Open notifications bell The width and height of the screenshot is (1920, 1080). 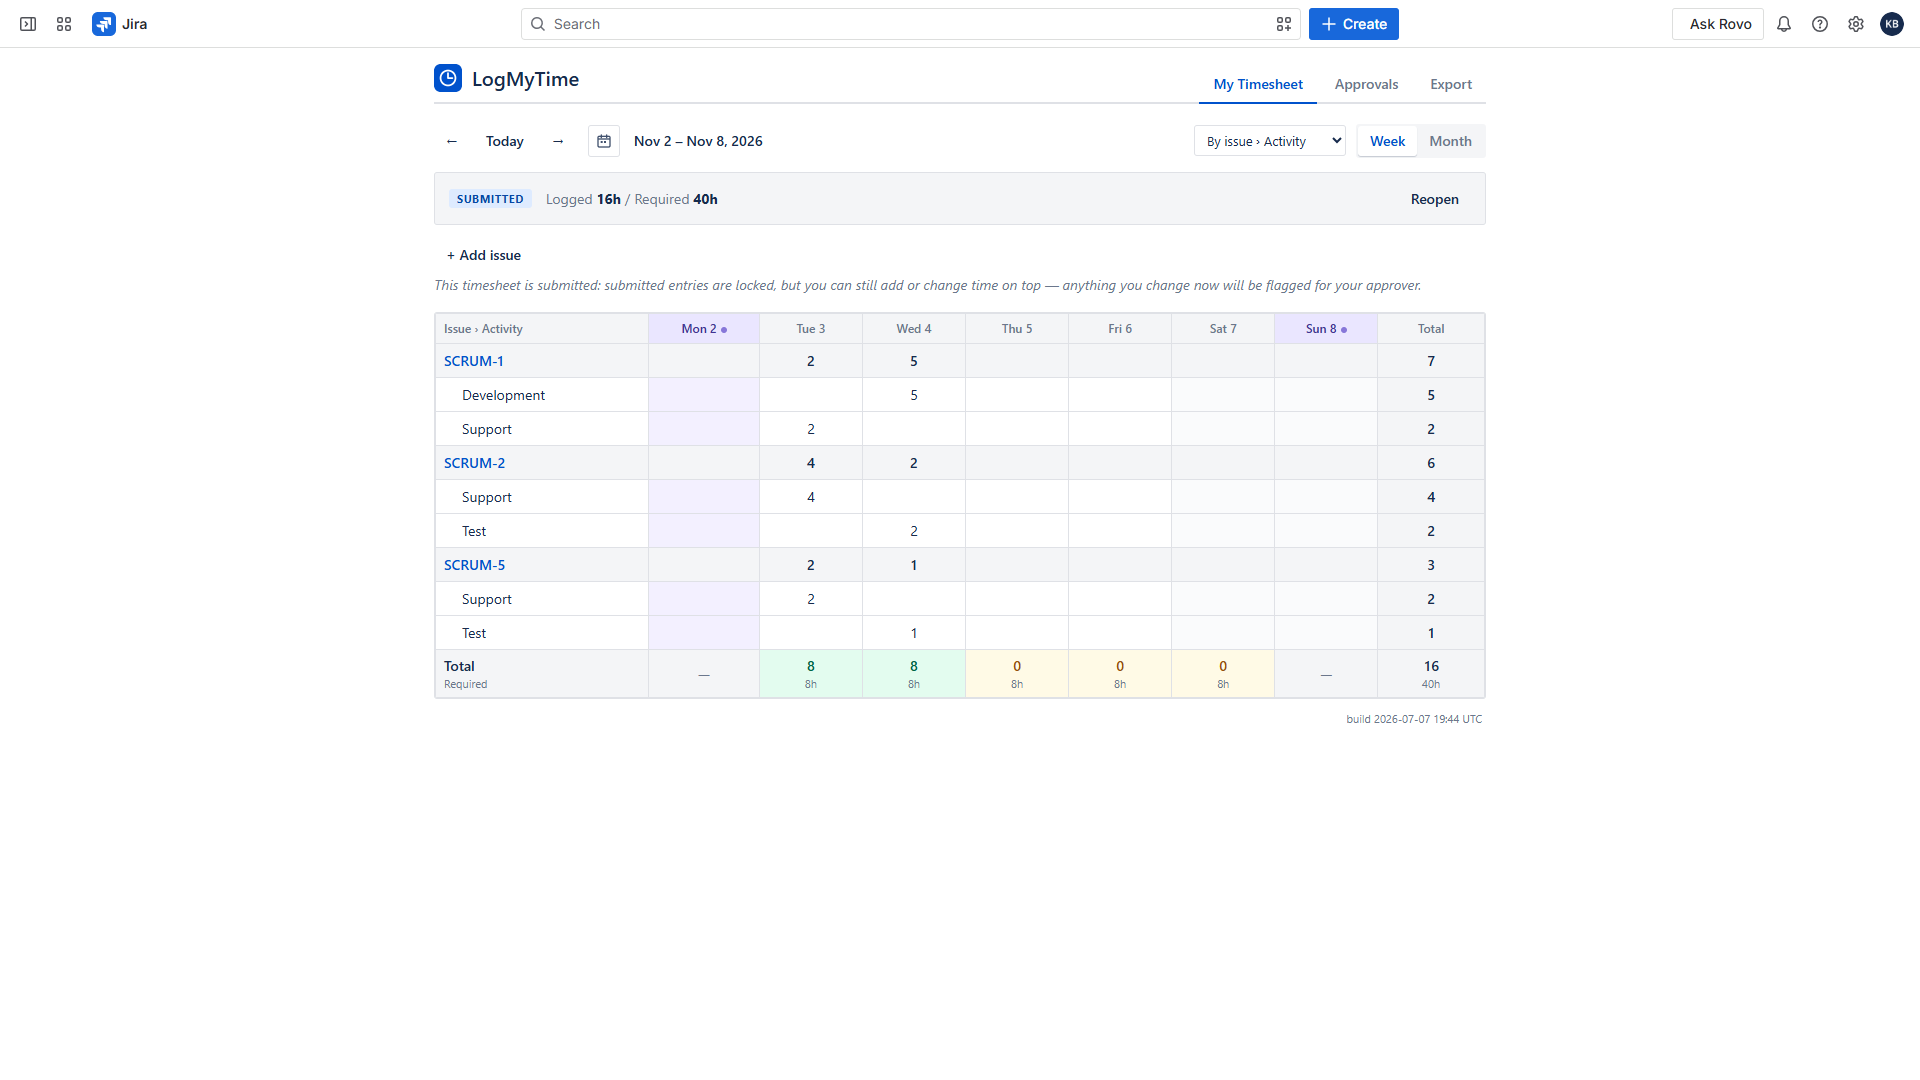(x=1784, y=24)
